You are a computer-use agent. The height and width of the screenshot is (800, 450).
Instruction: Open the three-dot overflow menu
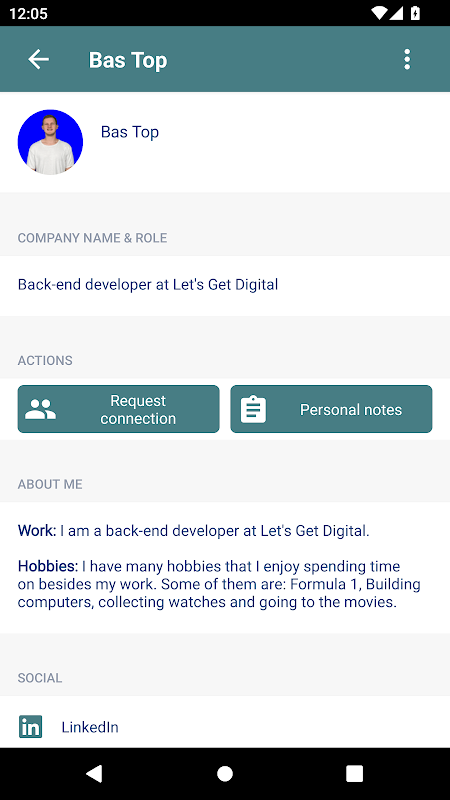407,60
